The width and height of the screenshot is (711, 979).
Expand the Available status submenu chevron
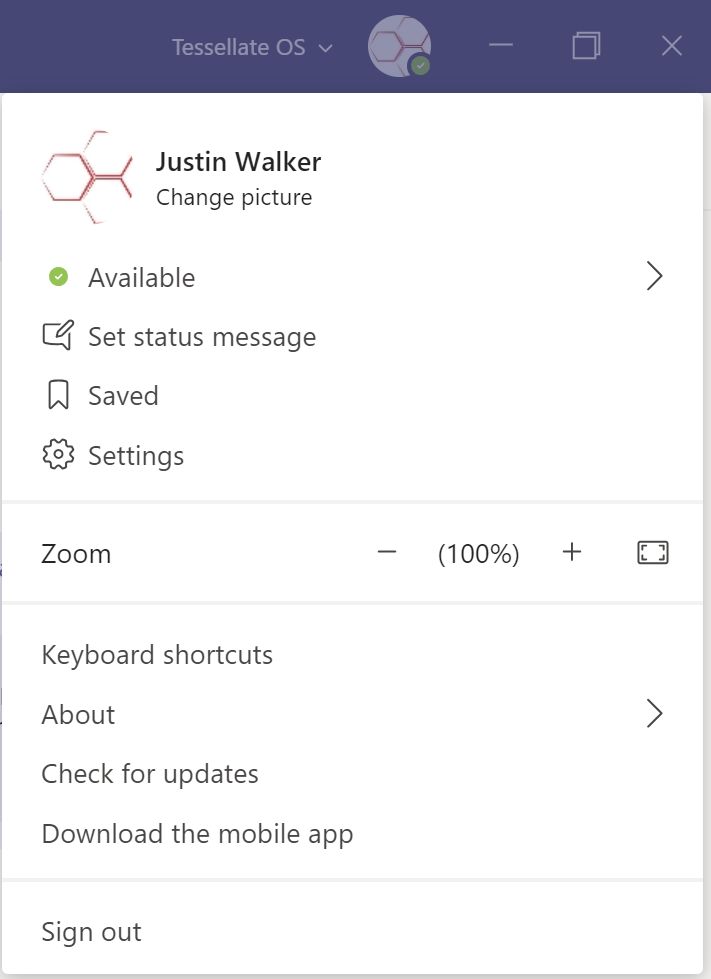(654, 276)
